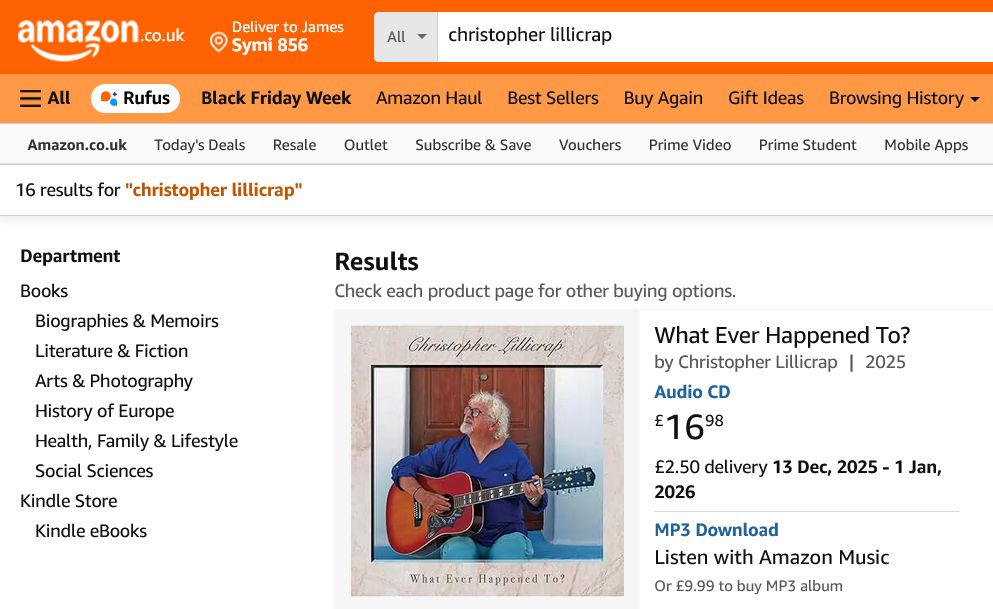Select Gift Ideas in navigation
The height and width of the screenshot is (609, 993).
click(x=765, y=98)
